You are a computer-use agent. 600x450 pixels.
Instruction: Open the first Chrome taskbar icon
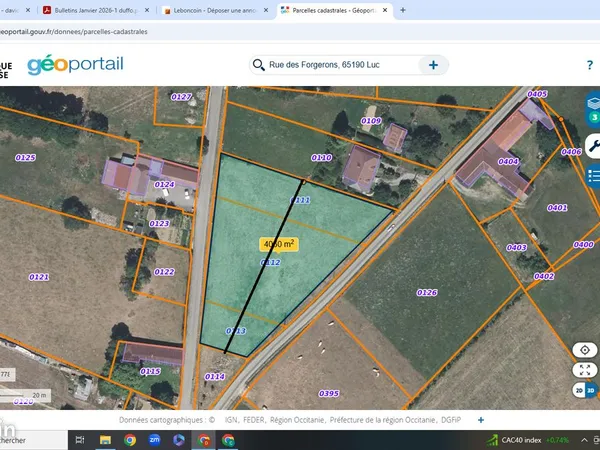point(130,440)
